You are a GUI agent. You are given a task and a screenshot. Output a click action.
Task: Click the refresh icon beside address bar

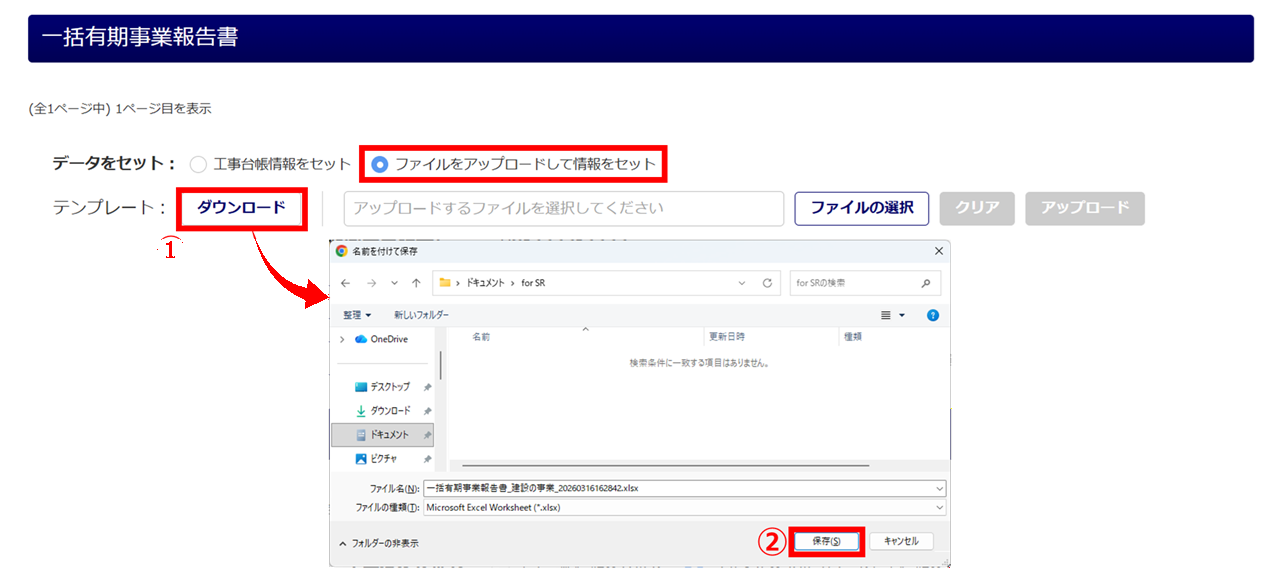(x=767, y=283)
